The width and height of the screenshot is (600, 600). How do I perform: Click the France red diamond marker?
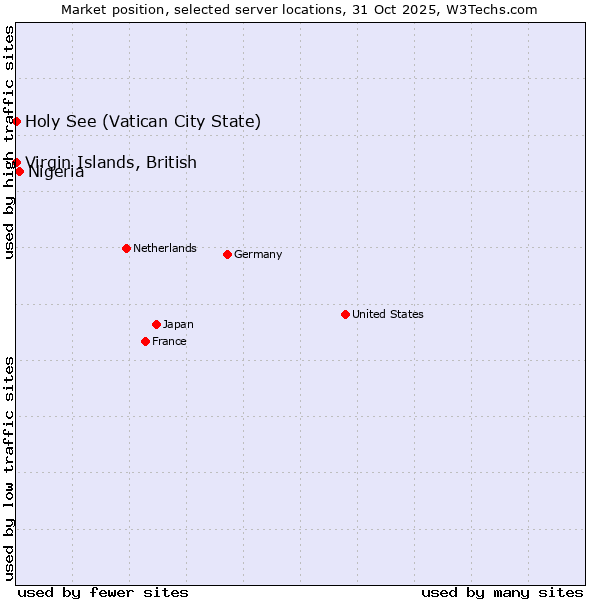[146, 341]
